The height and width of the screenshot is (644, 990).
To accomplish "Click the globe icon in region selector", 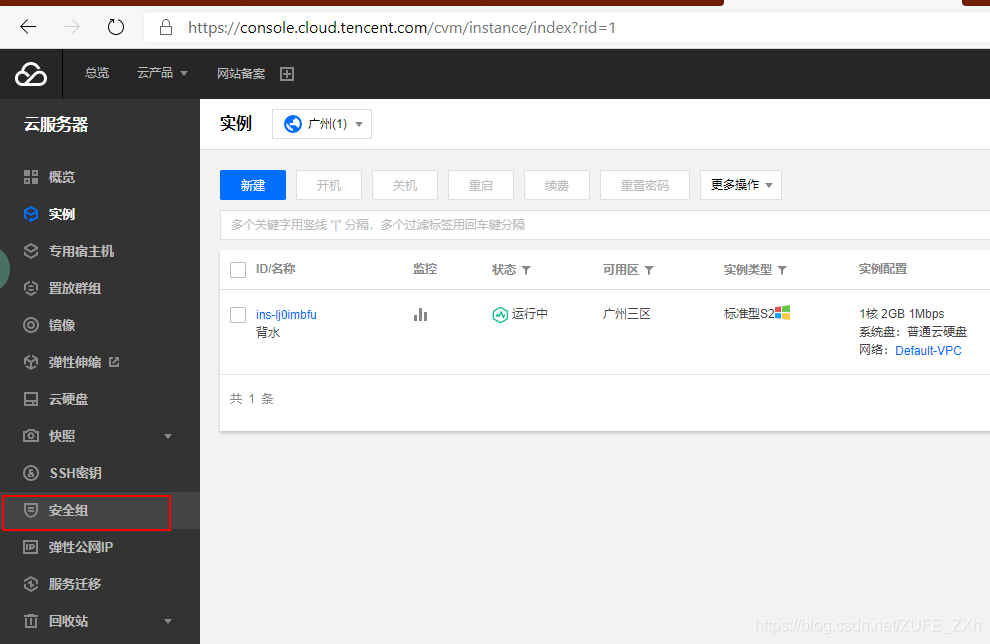I will pos(293,124).
